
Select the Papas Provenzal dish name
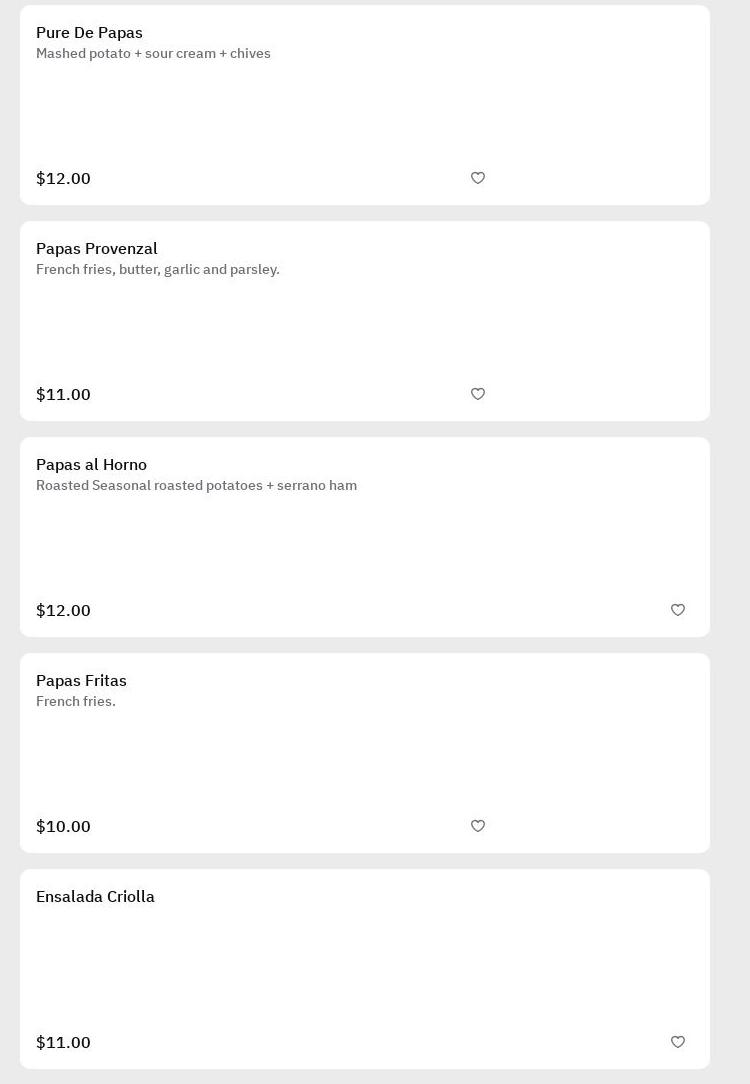(96, 249)
